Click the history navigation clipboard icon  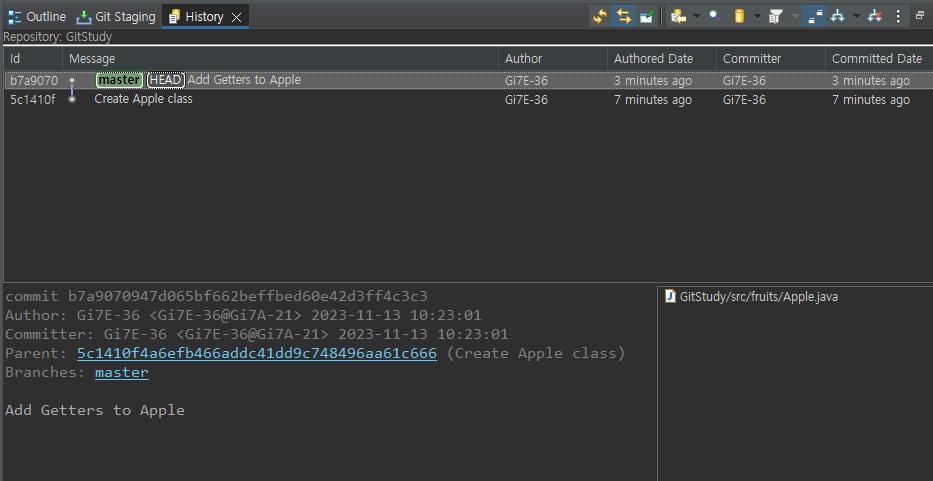(x=679, y=17)
